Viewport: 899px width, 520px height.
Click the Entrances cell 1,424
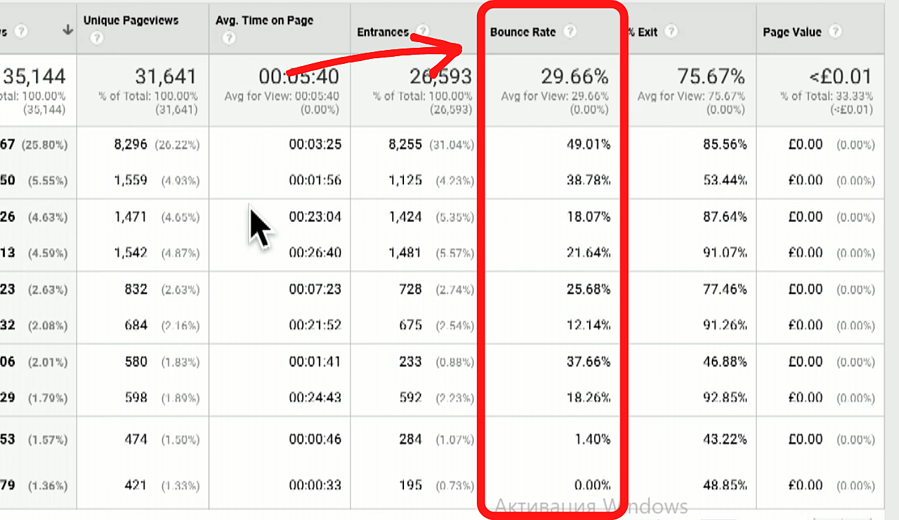point(405,217)
